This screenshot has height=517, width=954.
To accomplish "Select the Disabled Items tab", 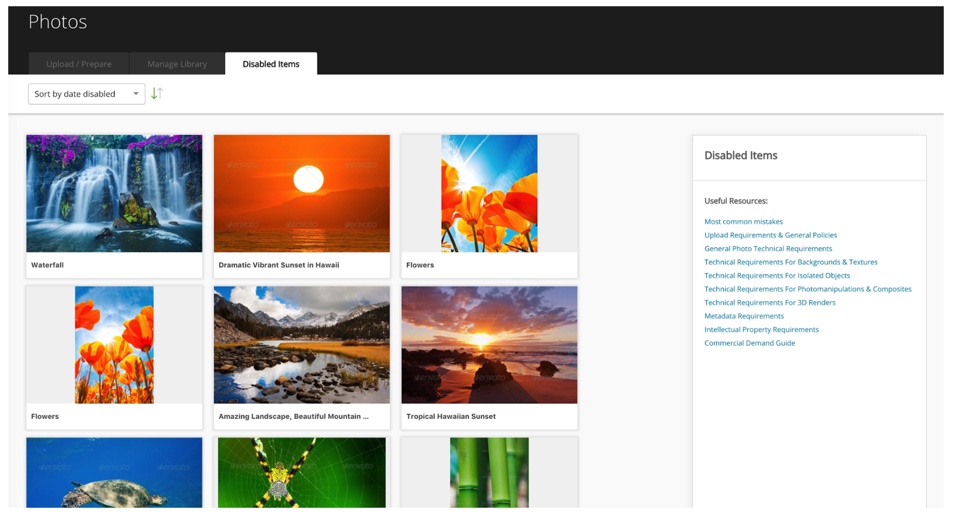I will [x=271, y=64].
